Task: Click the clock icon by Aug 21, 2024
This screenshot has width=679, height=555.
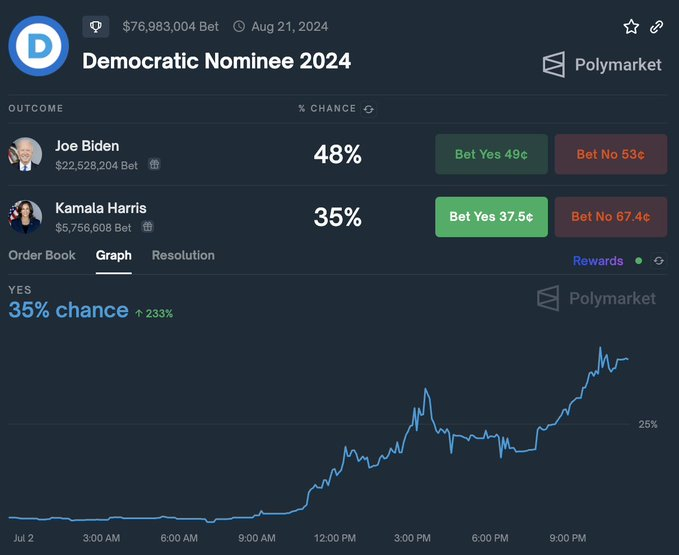Action: point(239,27)
